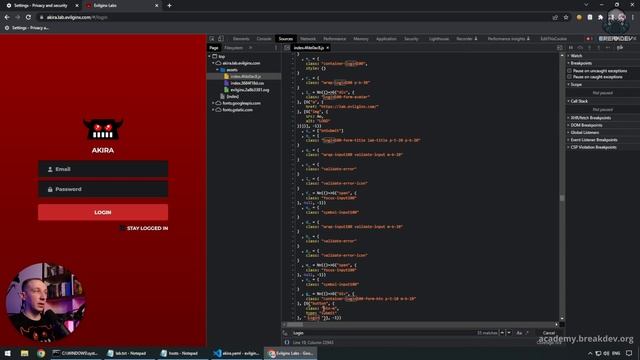640x360 pixels.
Task: Switch to the Network panel tab
Action: [308, 39]
